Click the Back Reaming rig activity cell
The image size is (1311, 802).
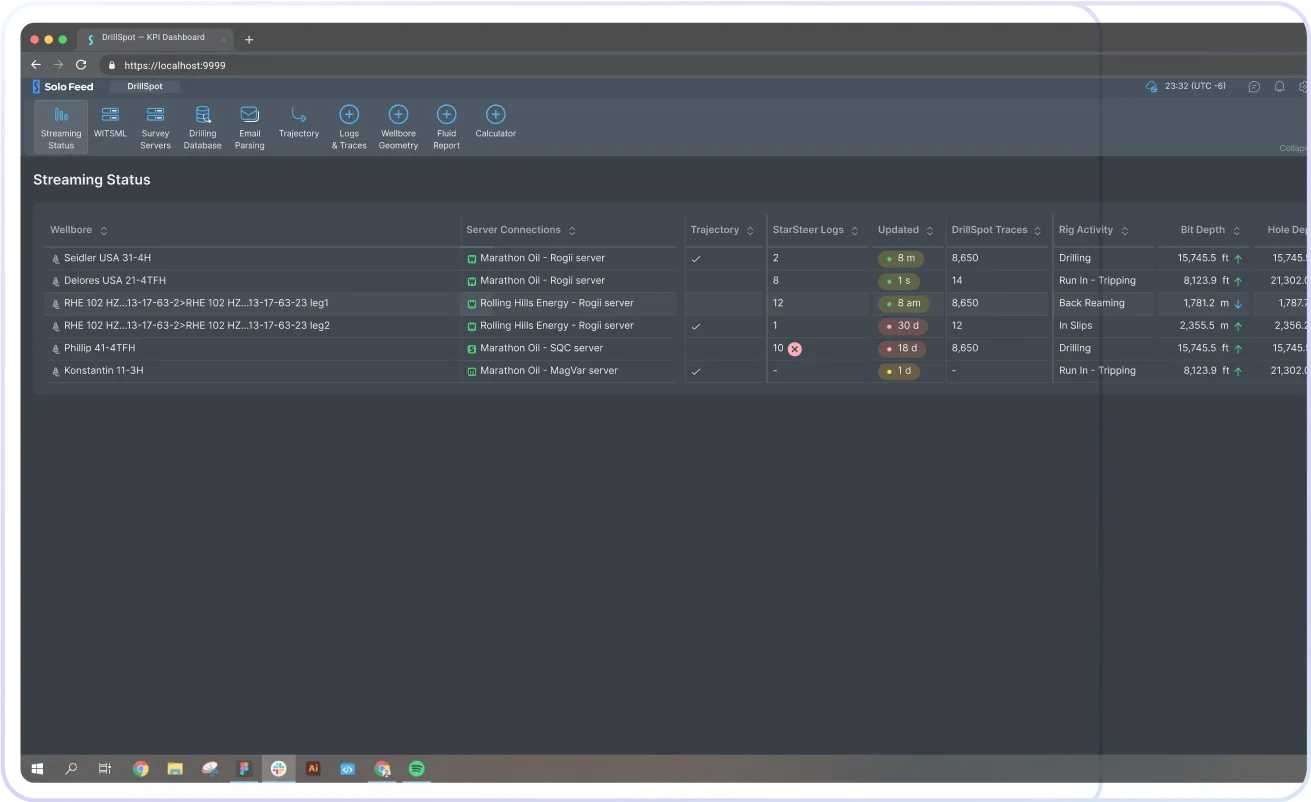tap(1092, 303)
